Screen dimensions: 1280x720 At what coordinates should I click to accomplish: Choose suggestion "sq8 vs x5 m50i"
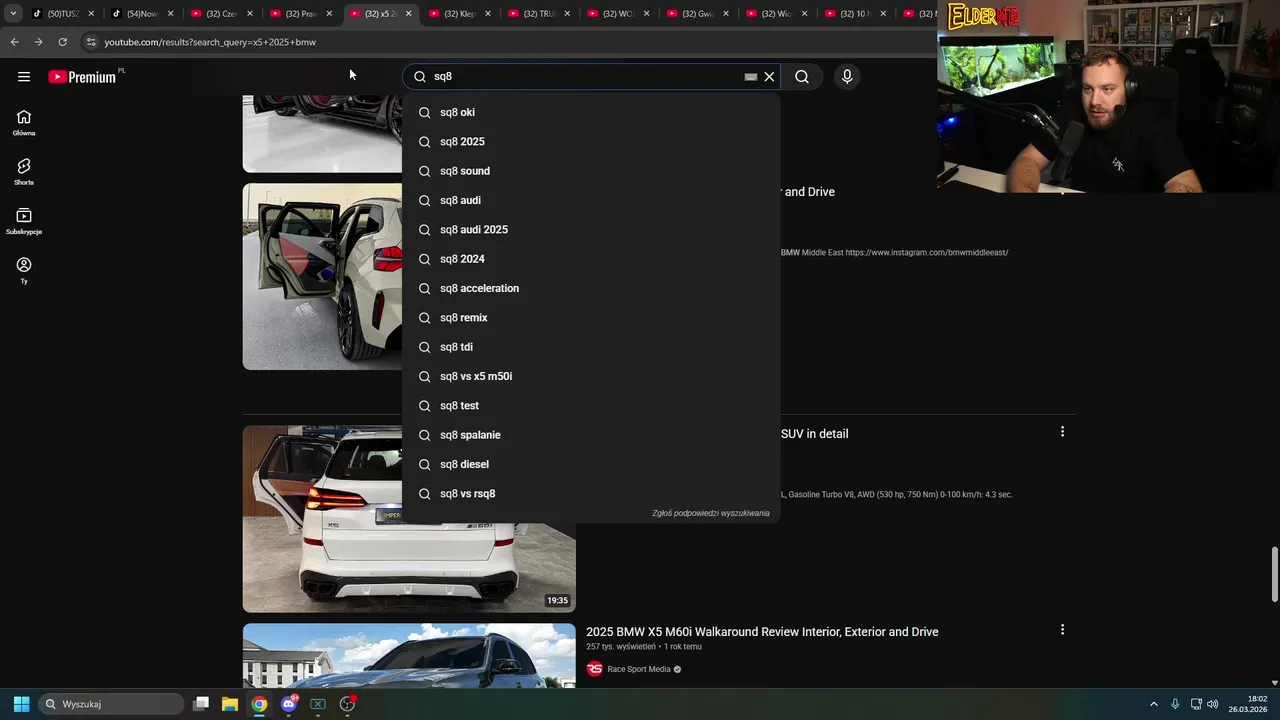(591, 376)
